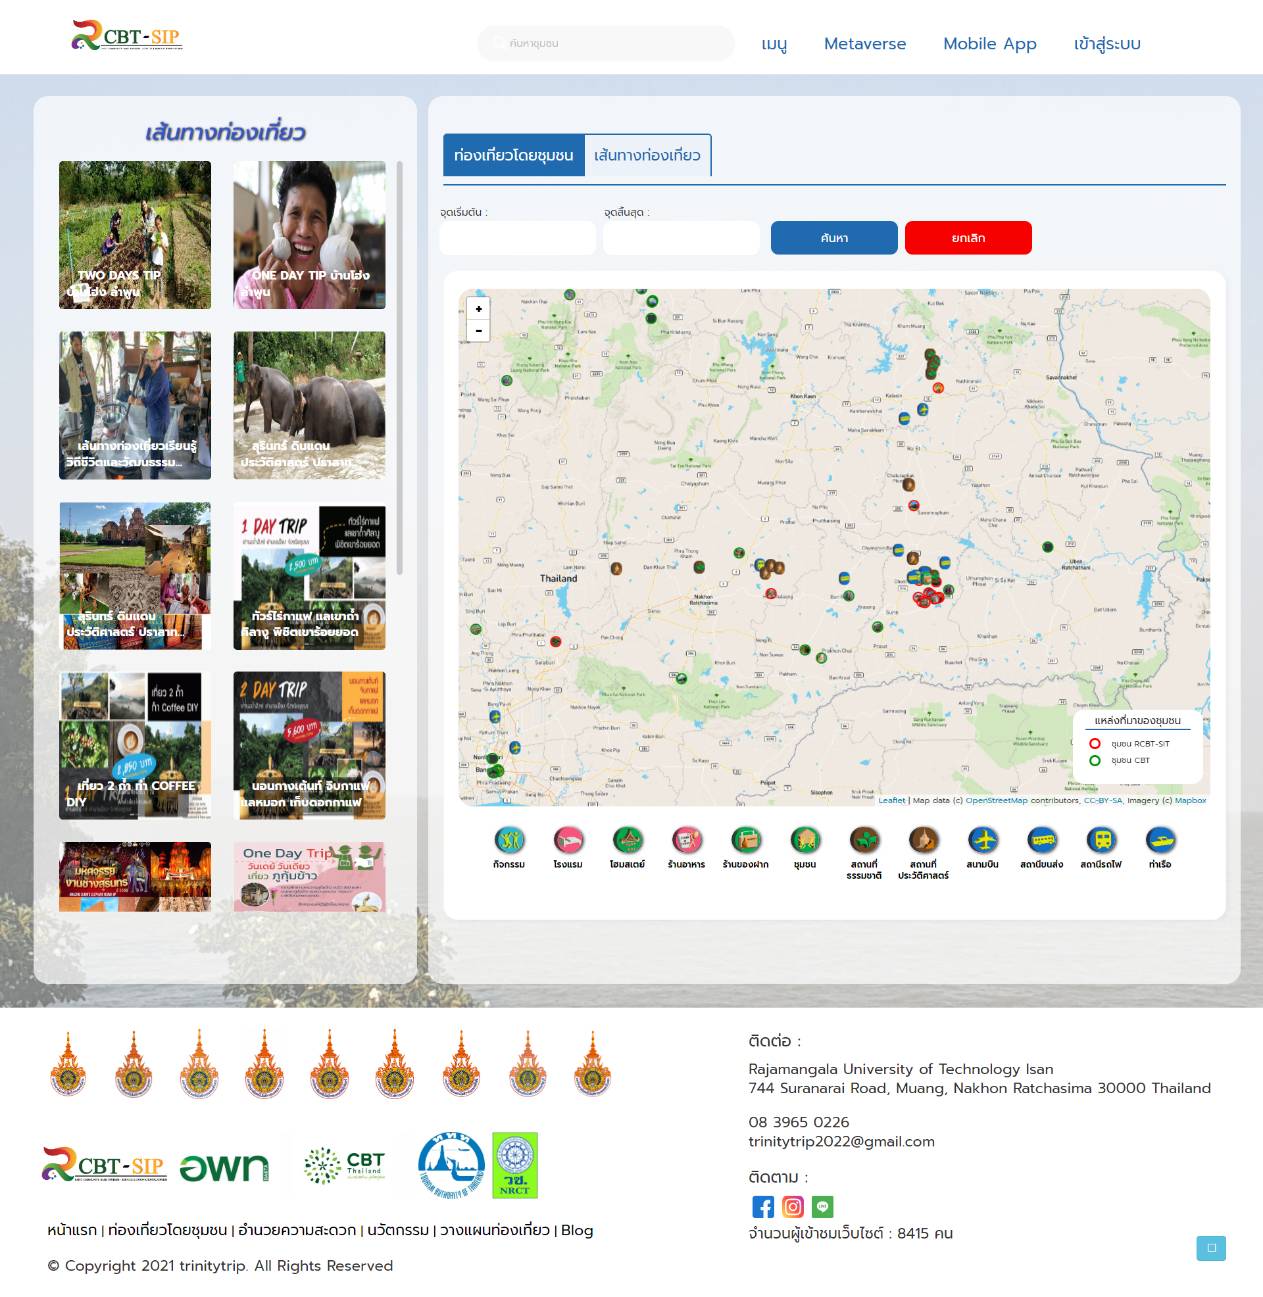Zoom in on the map
The width and height of the screenshot is (1263, 1297).
coord(479,309)
